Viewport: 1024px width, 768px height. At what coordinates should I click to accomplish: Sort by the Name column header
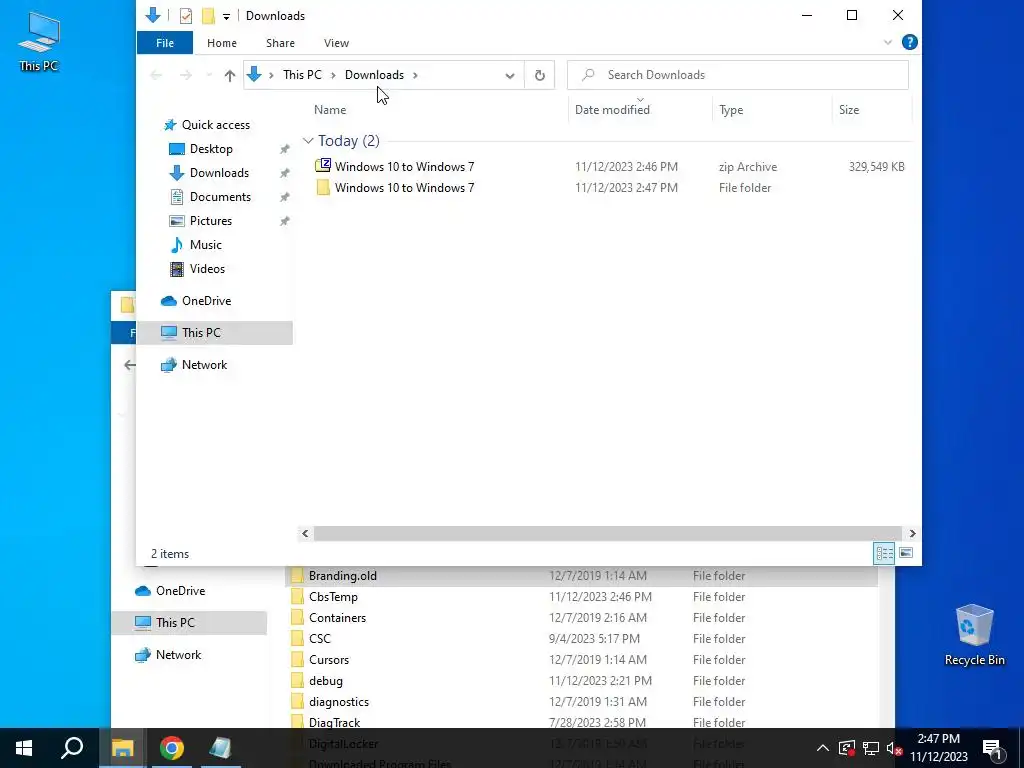(x=330, y=110)
